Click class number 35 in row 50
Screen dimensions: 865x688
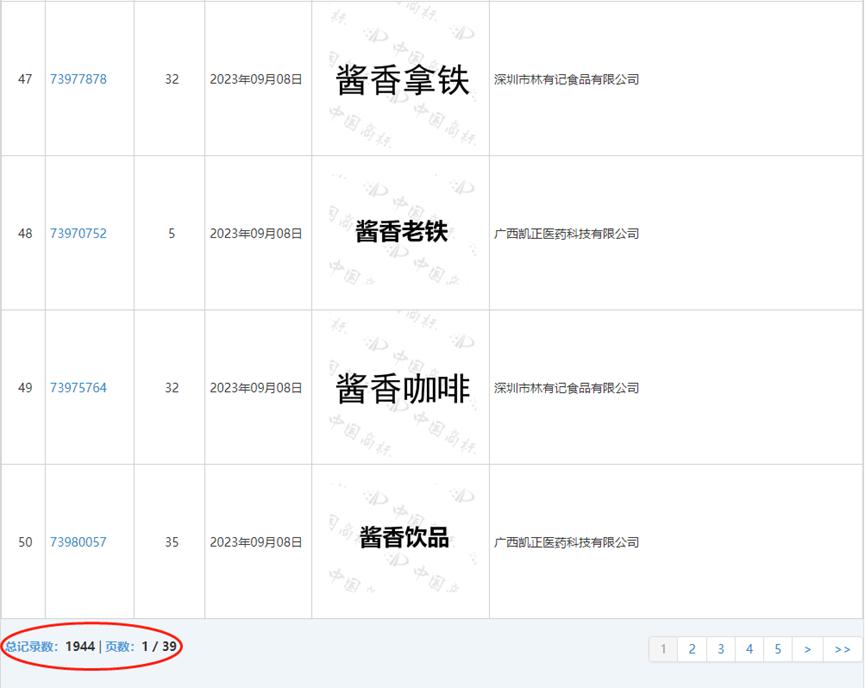(172, 543)
